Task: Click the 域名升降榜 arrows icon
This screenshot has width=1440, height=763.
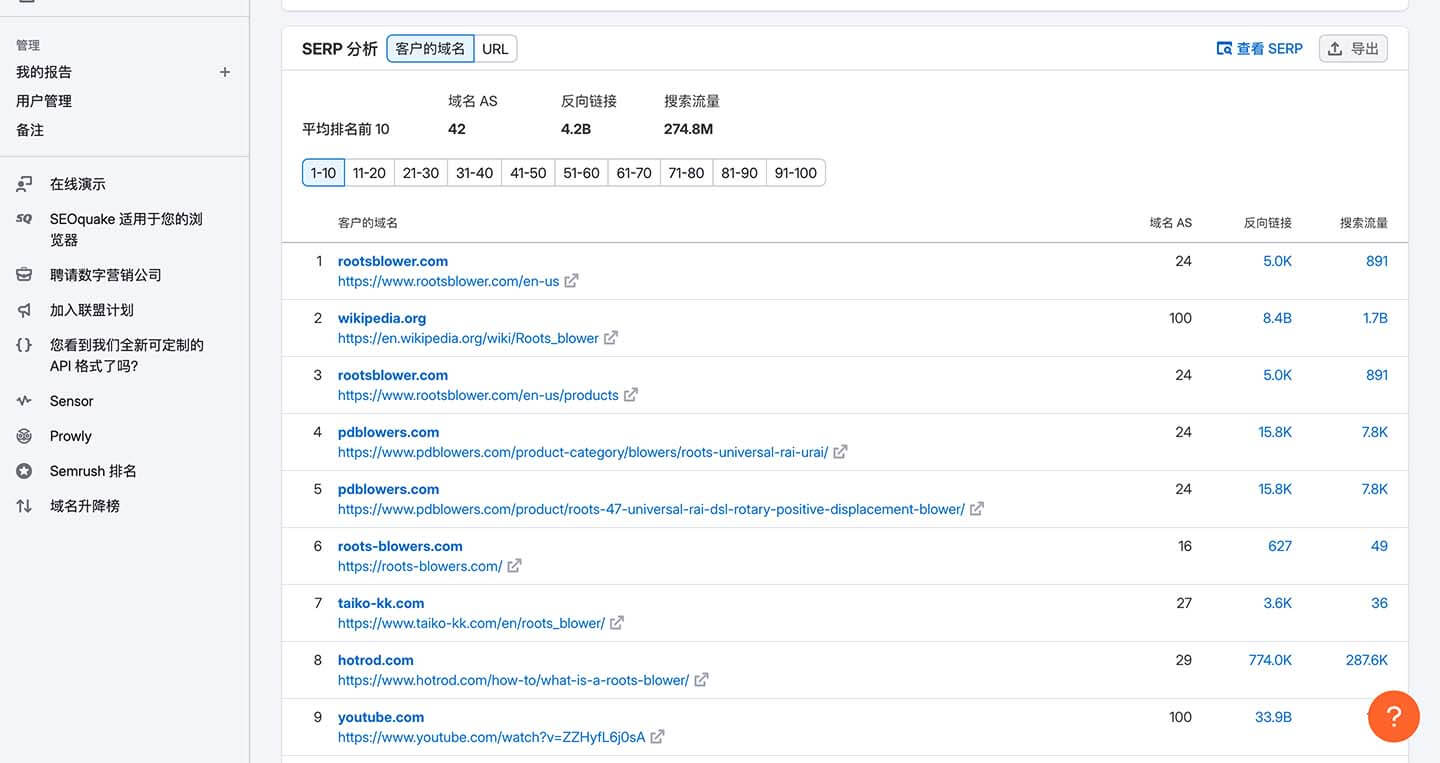Action: pyautogui.click(x=24, y=506)
